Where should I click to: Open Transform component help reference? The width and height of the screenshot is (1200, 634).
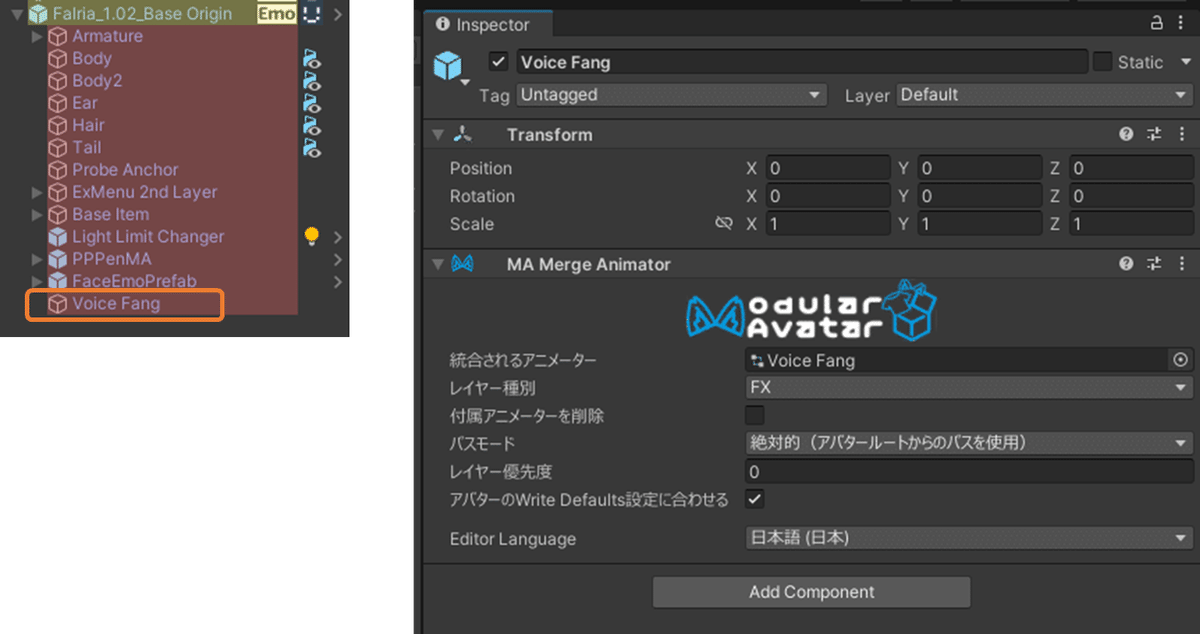click(1126, 134)
